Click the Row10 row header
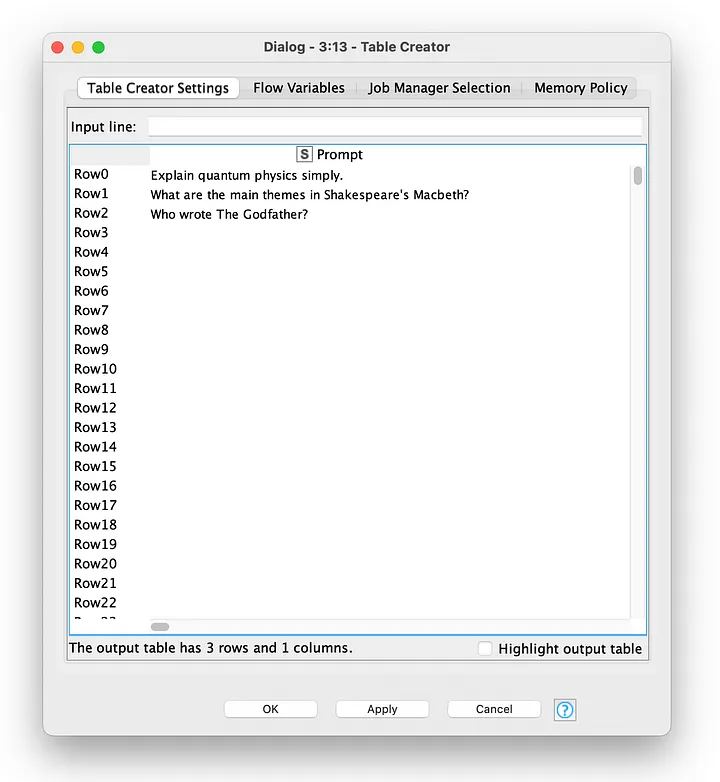 click(x=95, y=369)
